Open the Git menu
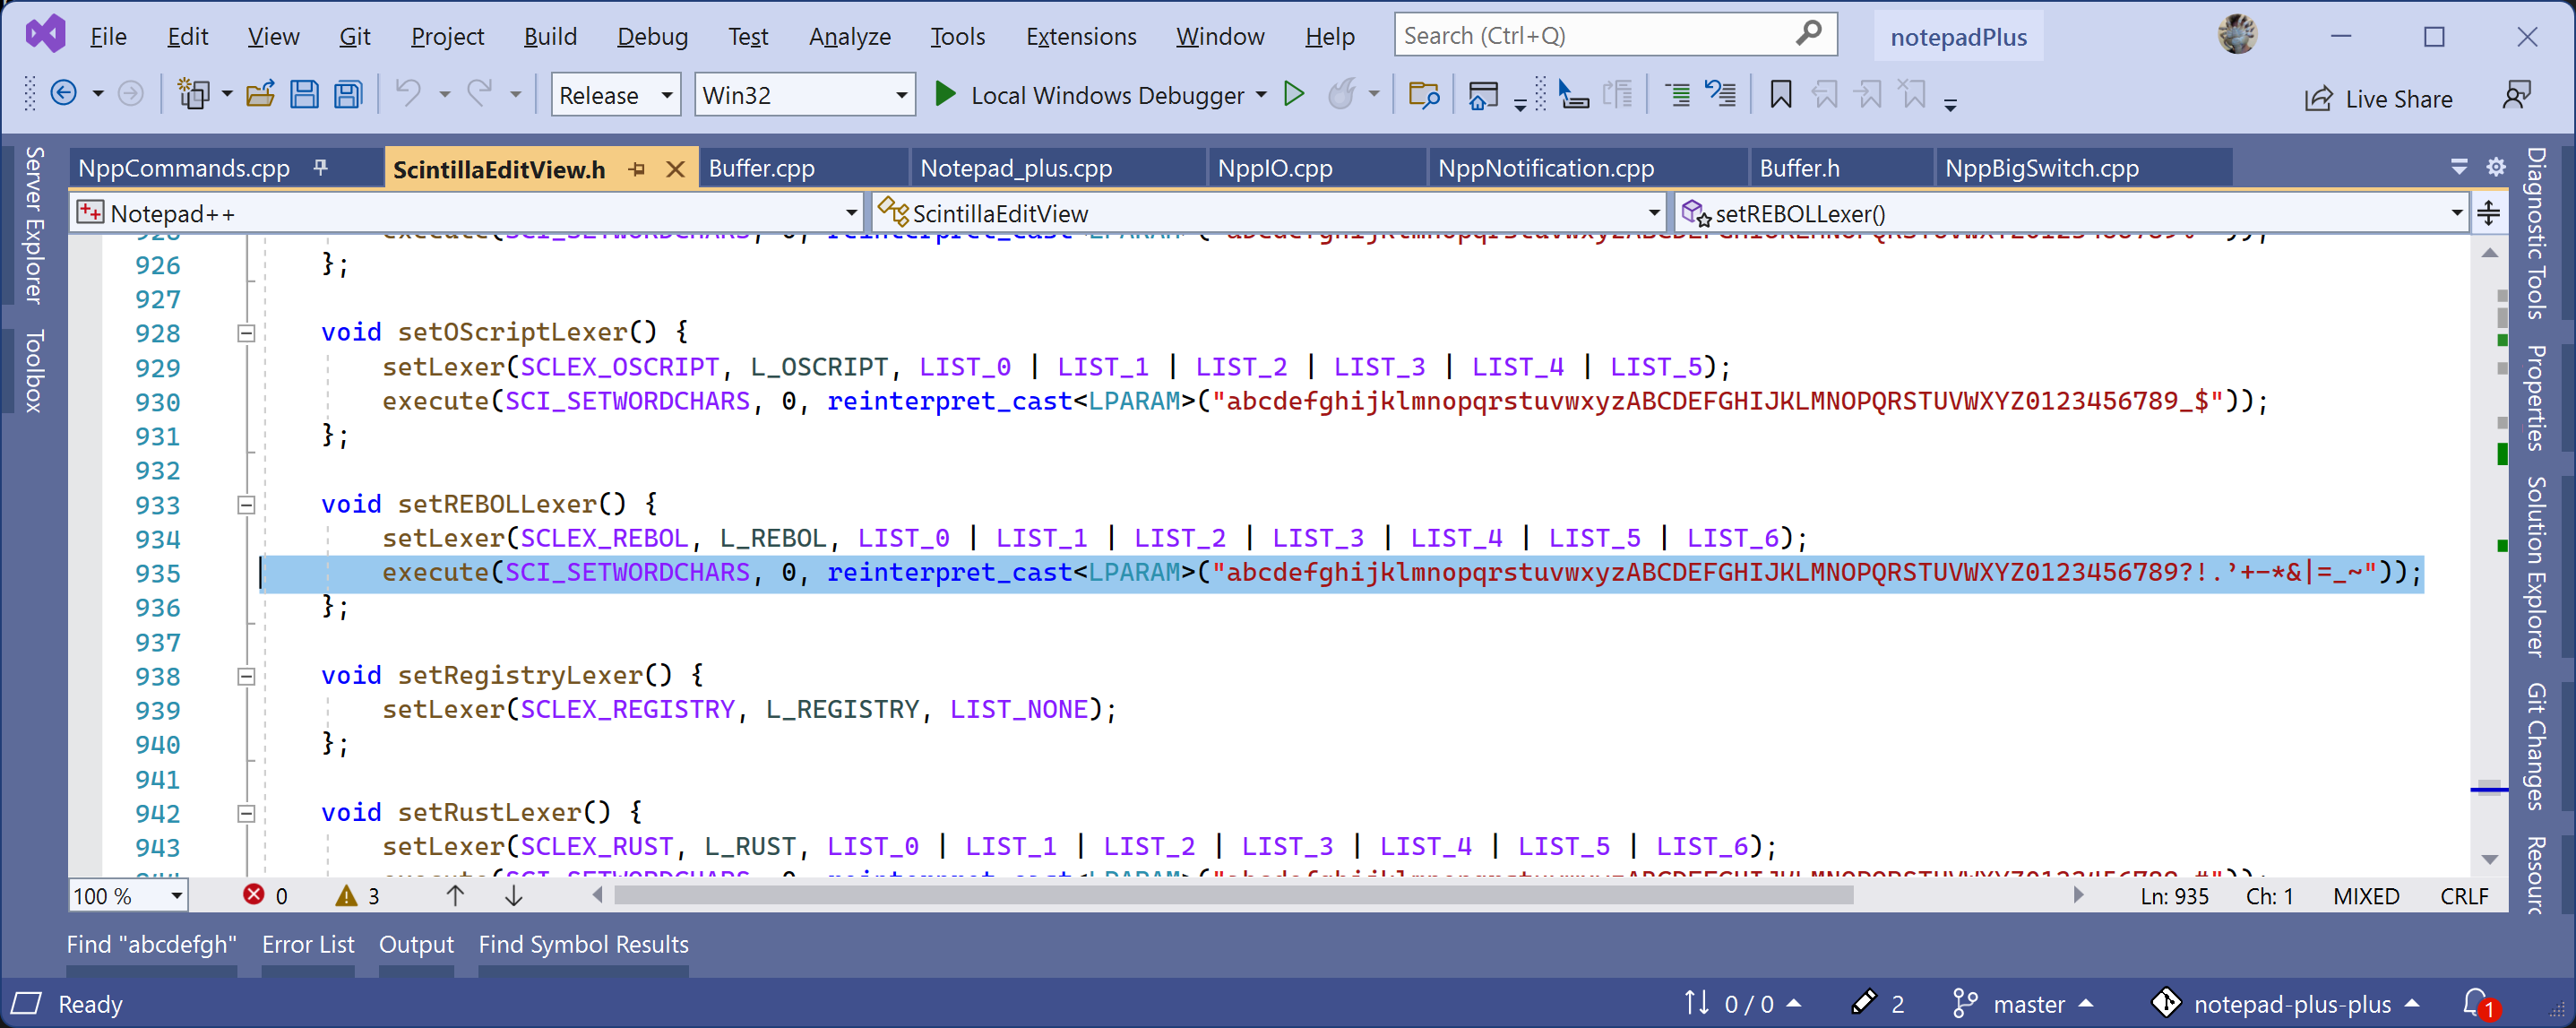Image resolution: width=2576 pixels, height=1028 pixels. pos(355,36)
